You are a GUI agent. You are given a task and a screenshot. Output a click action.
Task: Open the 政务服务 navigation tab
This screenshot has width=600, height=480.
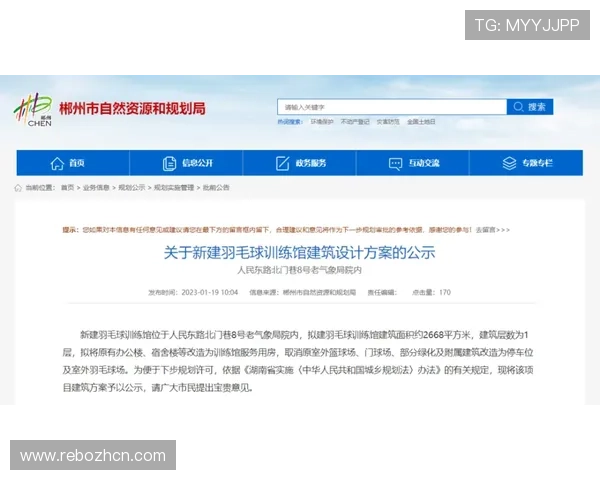click(x=299, y=163)
